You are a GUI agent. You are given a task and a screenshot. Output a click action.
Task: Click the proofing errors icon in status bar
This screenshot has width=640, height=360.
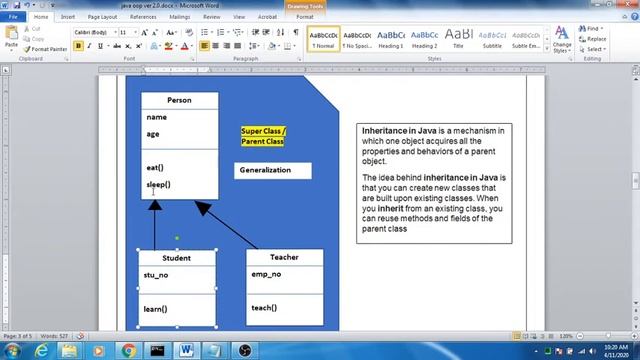point(80,336)
